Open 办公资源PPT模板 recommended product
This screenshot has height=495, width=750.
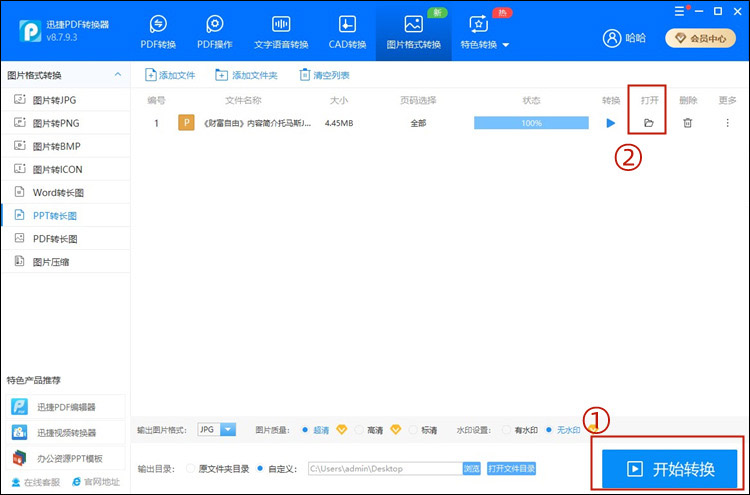click(x=66, y=458)
